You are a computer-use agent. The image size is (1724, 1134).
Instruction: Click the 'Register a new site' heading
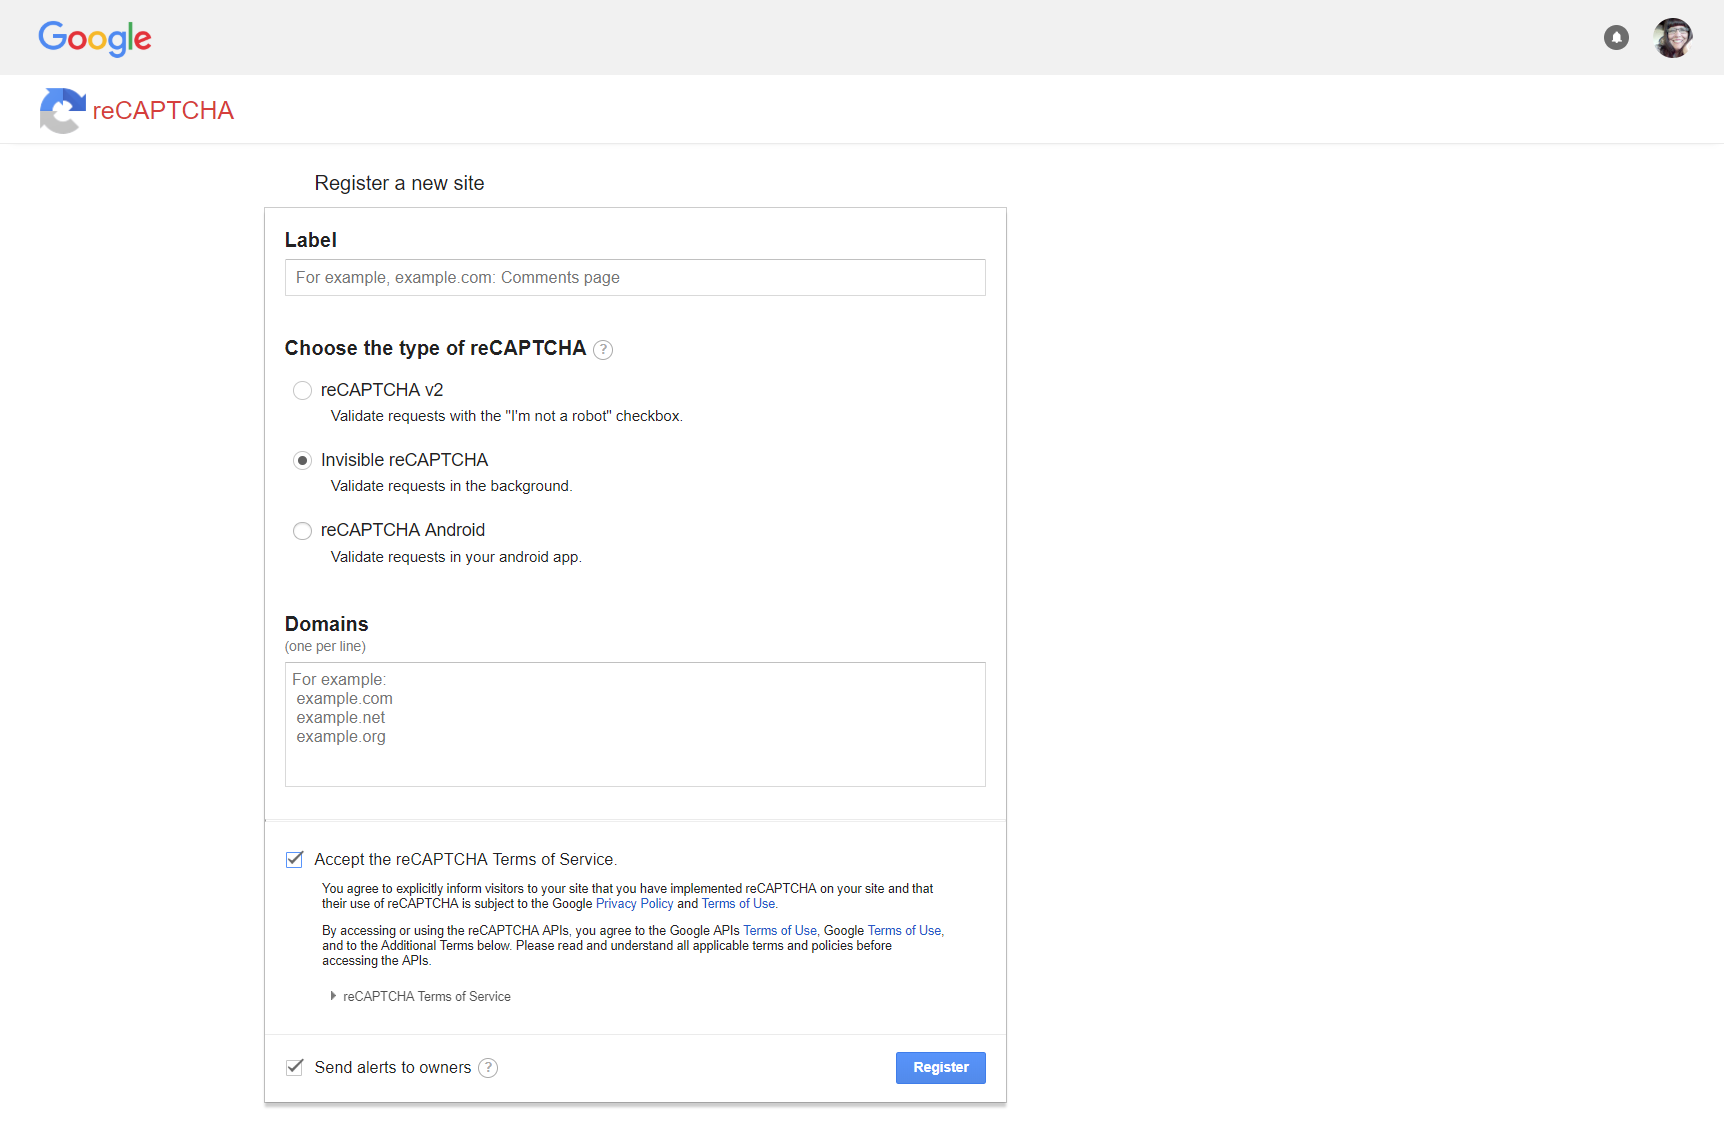399,183
